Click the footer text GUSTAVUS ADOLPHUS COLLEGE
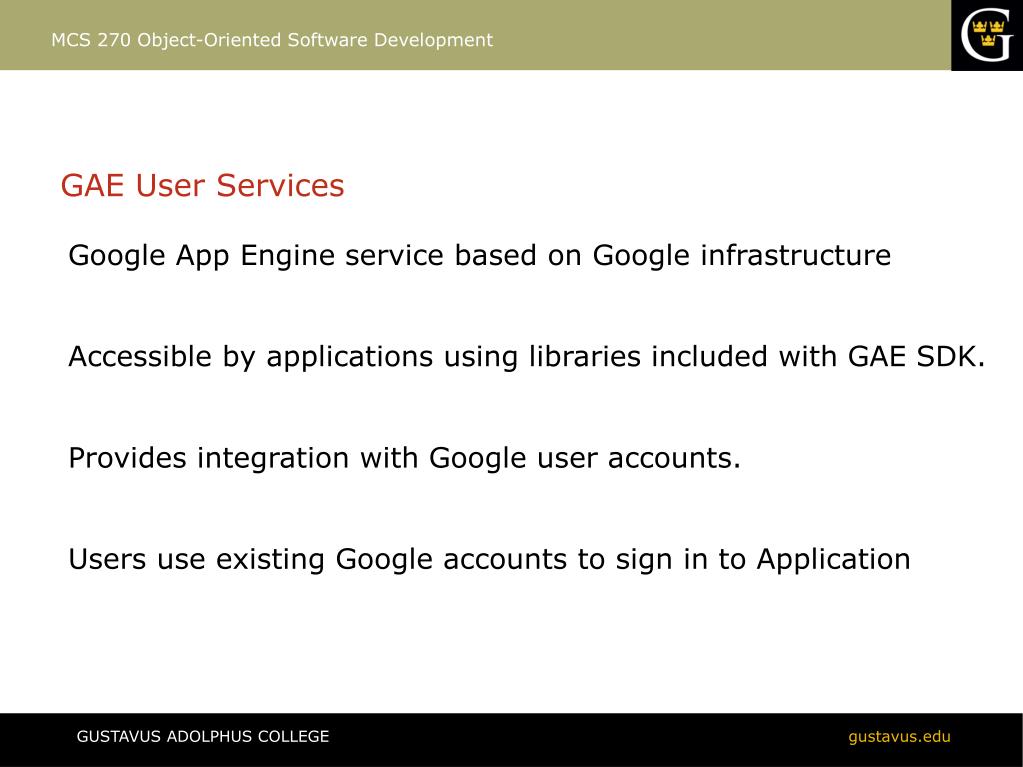Viewport: 1023px width, 767px height. (x=203, y=736)
